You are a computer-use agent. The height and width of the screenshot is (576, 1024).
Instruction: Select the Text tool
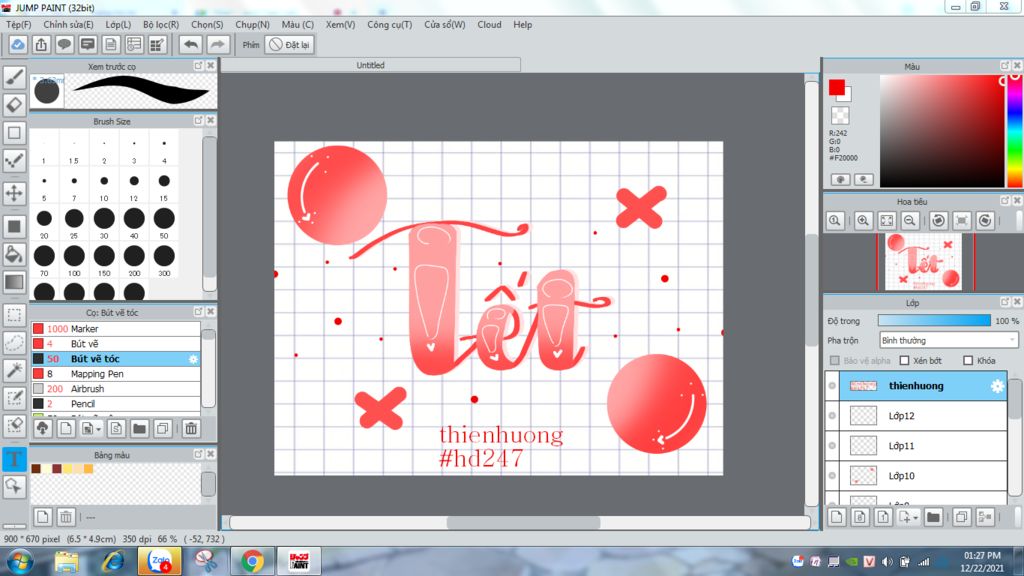pos(14,458)
